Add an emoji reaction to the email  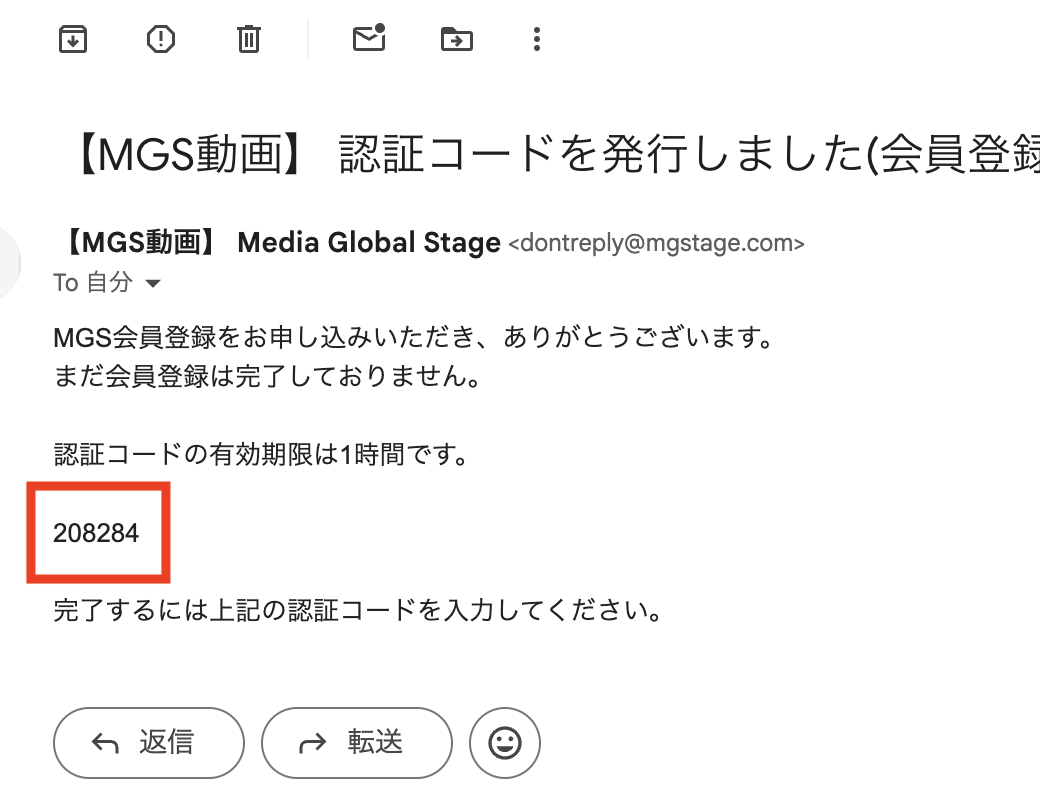(x=505, y=742)
